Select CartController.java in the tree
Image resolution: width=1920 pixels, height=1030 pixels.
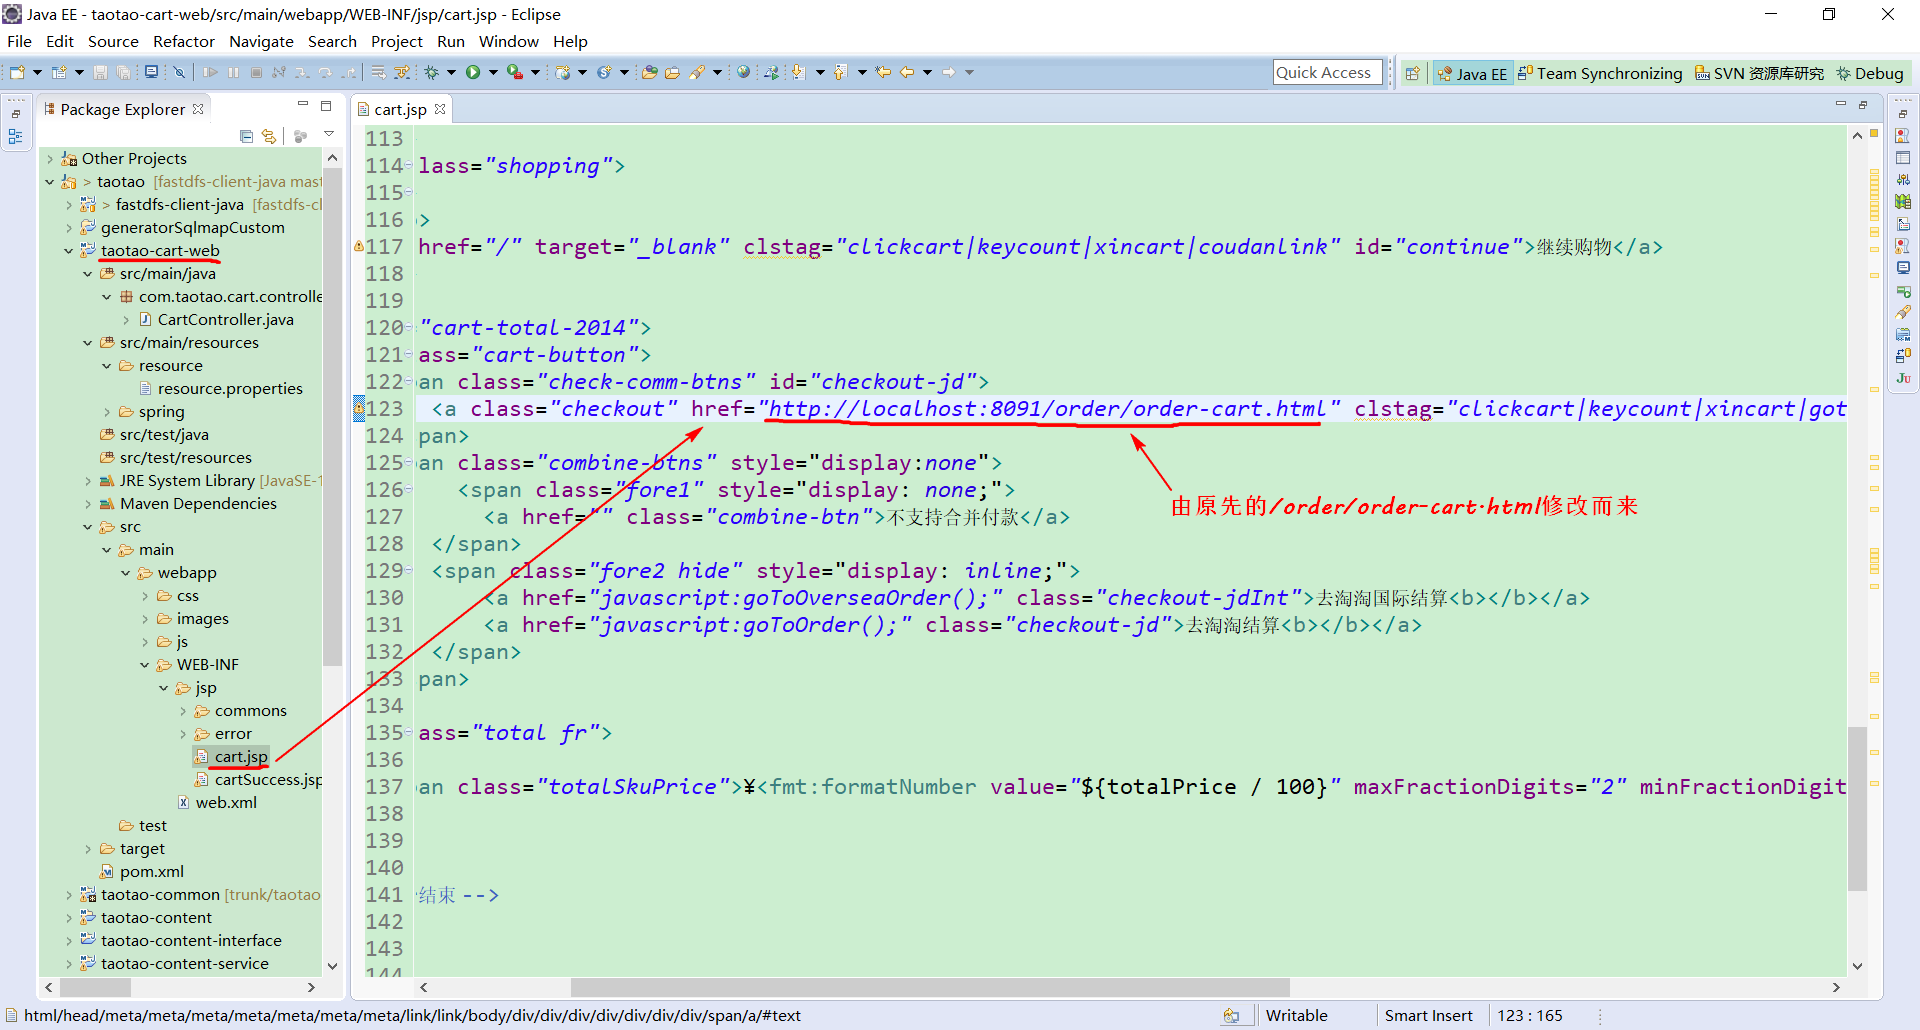click(x=225, y=320)
